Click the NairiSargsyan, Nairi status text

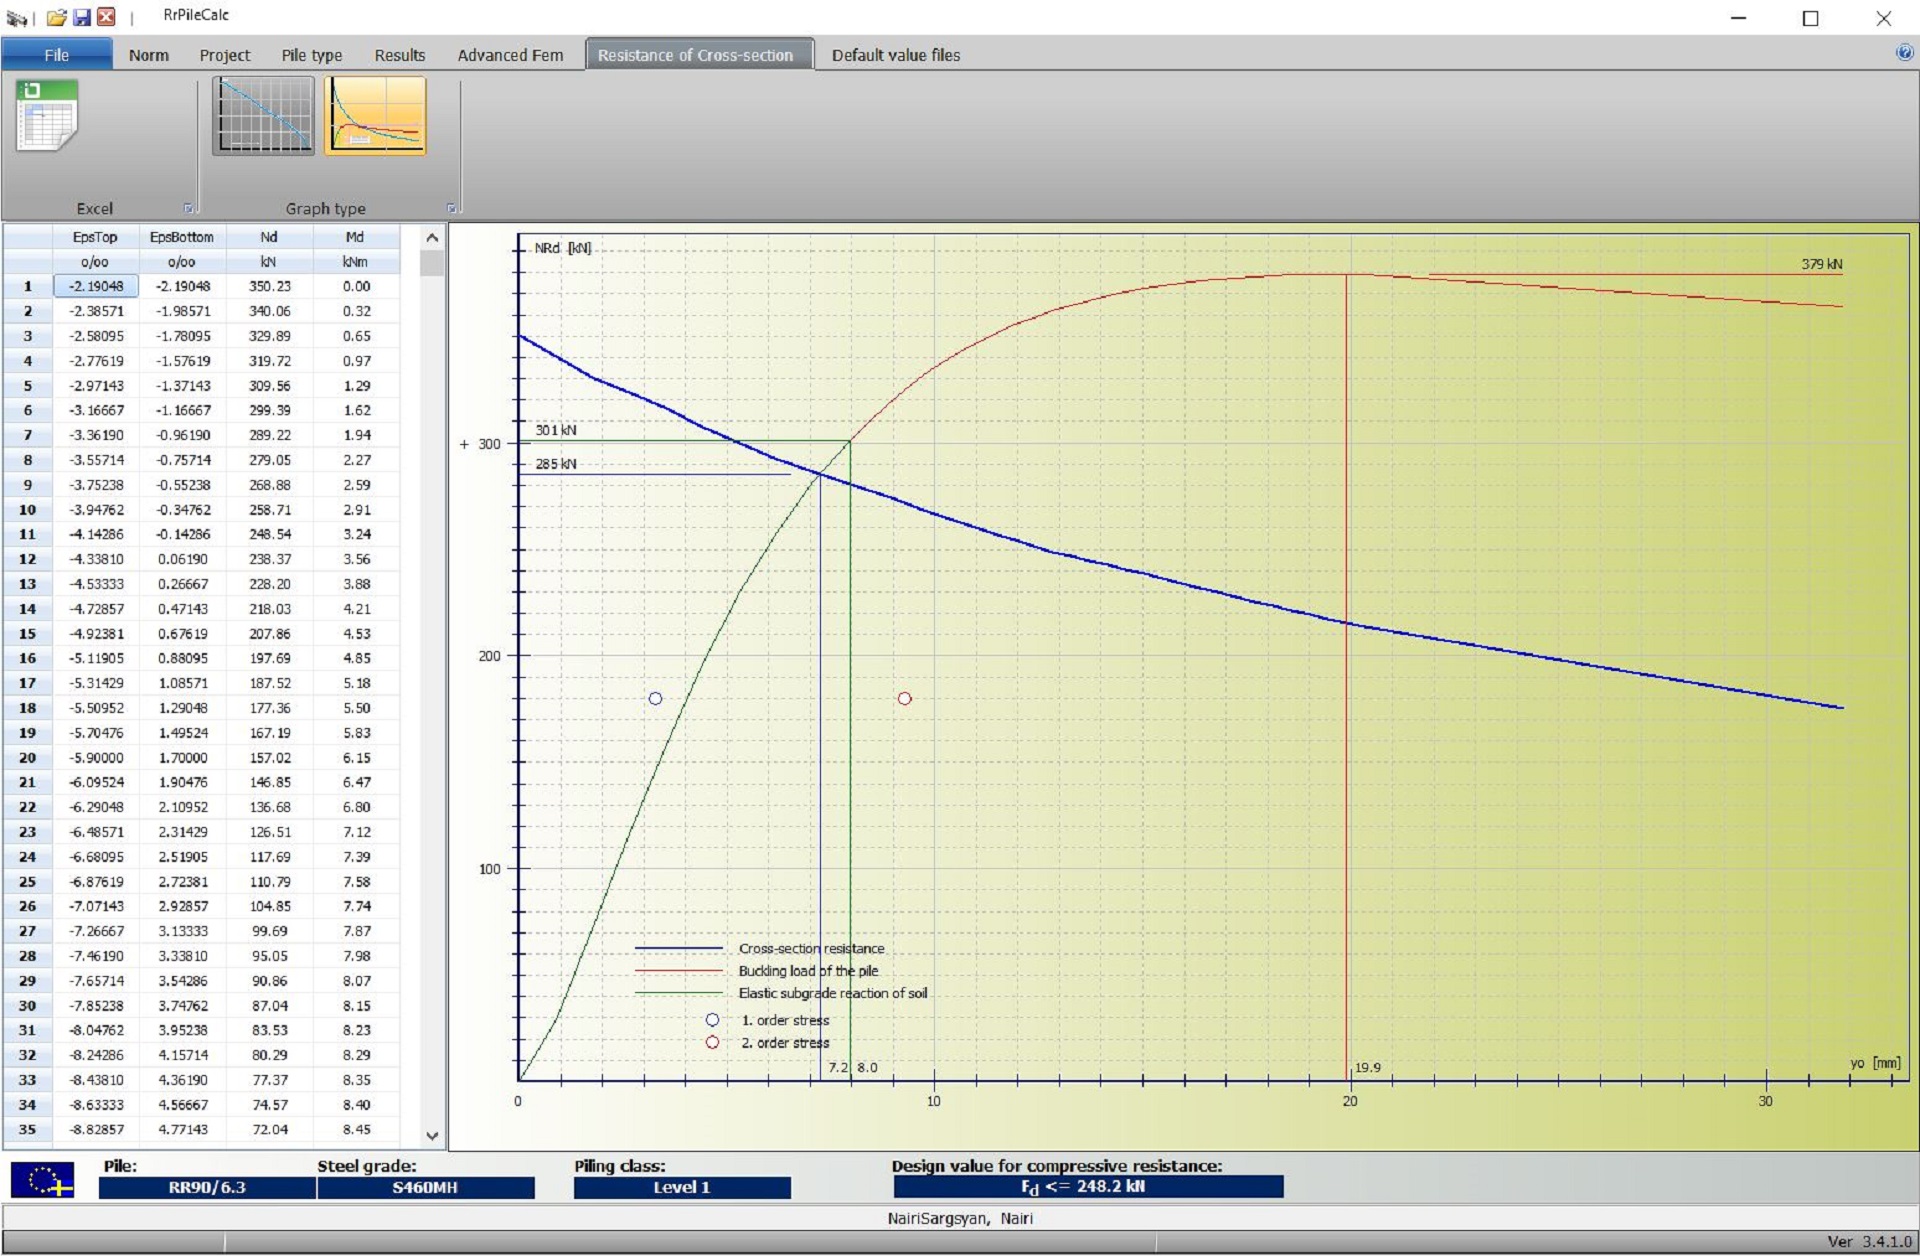pos(960,1218)
